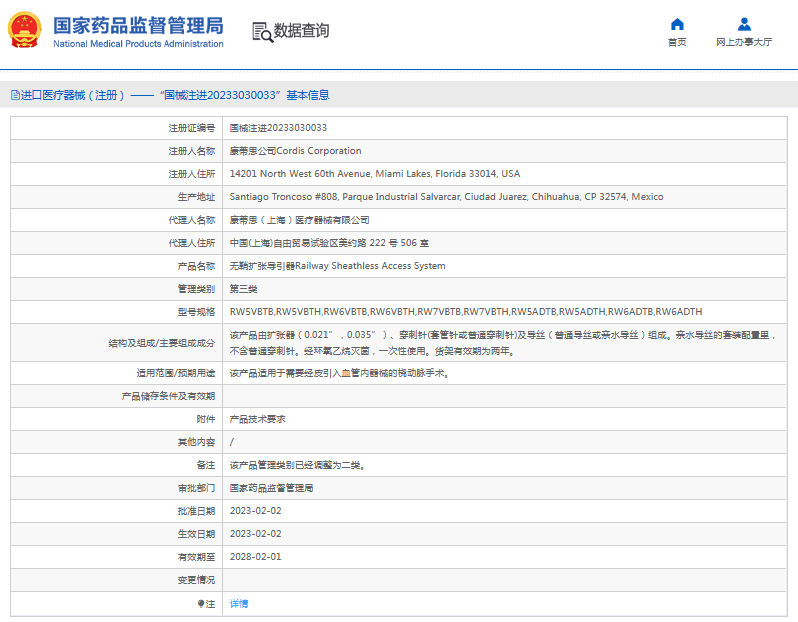Click the 代理人住所 row label
This screenshot has width=798, height=622.
(x=192, y=243)
